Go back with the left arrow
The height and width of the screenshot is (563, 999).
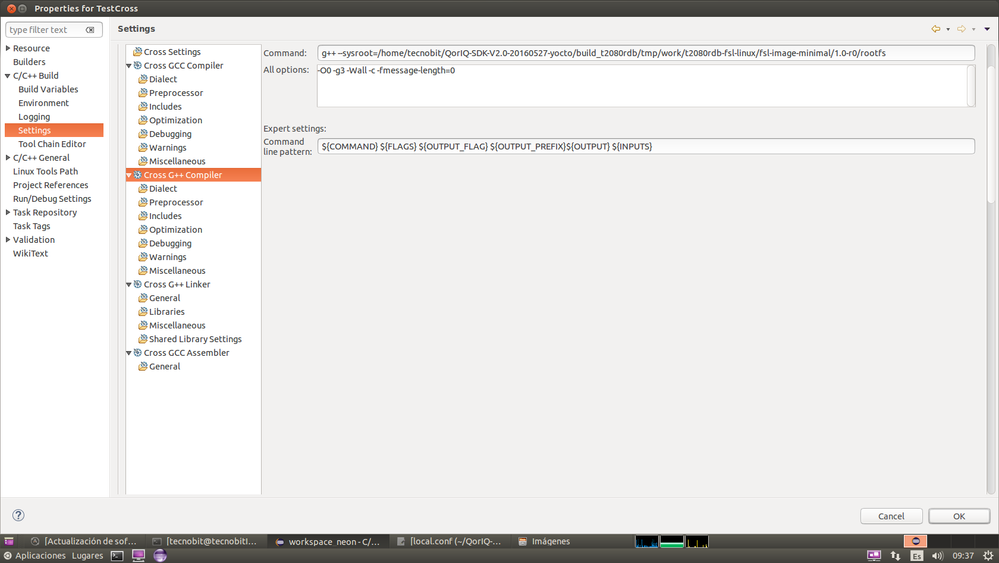(x=935, y=29)
